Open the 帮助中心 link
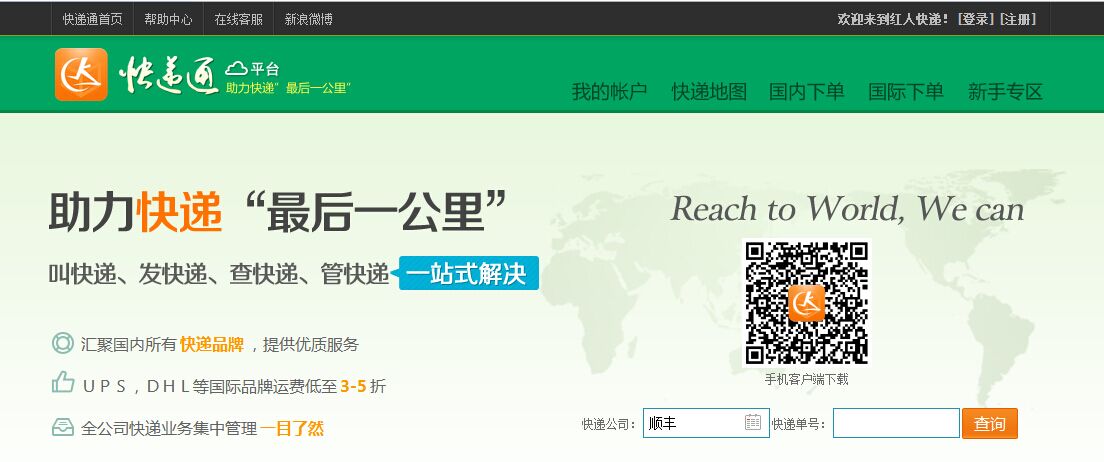This screenshot has width=1104, height=462. pyautogui.click(x=167, y=19)
